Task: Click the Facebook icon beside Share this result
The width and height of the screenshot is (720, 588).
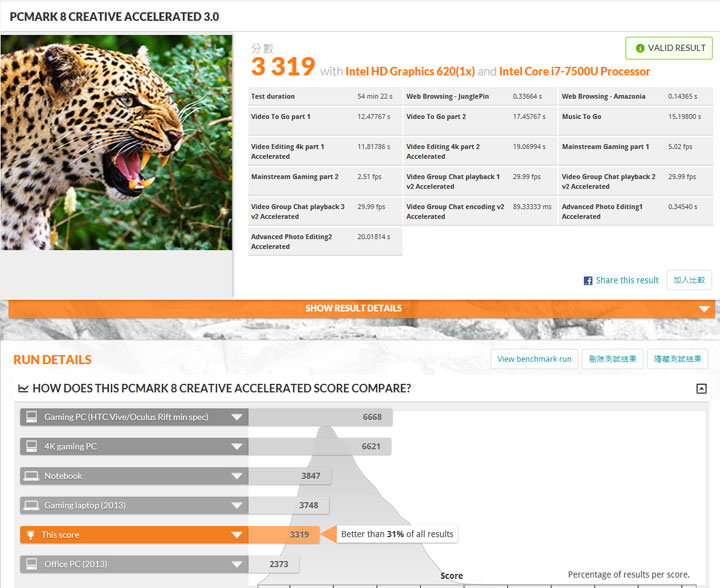Action: [x=588, y=281]
